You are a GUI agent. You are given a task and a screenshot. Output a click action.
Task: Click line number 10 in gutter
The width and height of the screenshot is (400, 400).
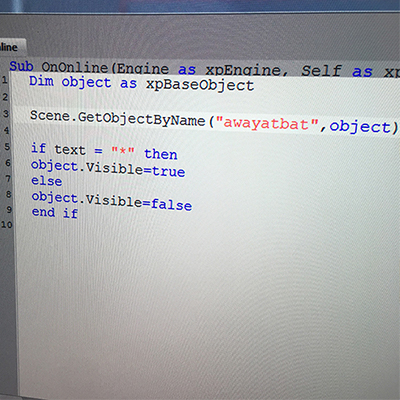click(7, 225)
